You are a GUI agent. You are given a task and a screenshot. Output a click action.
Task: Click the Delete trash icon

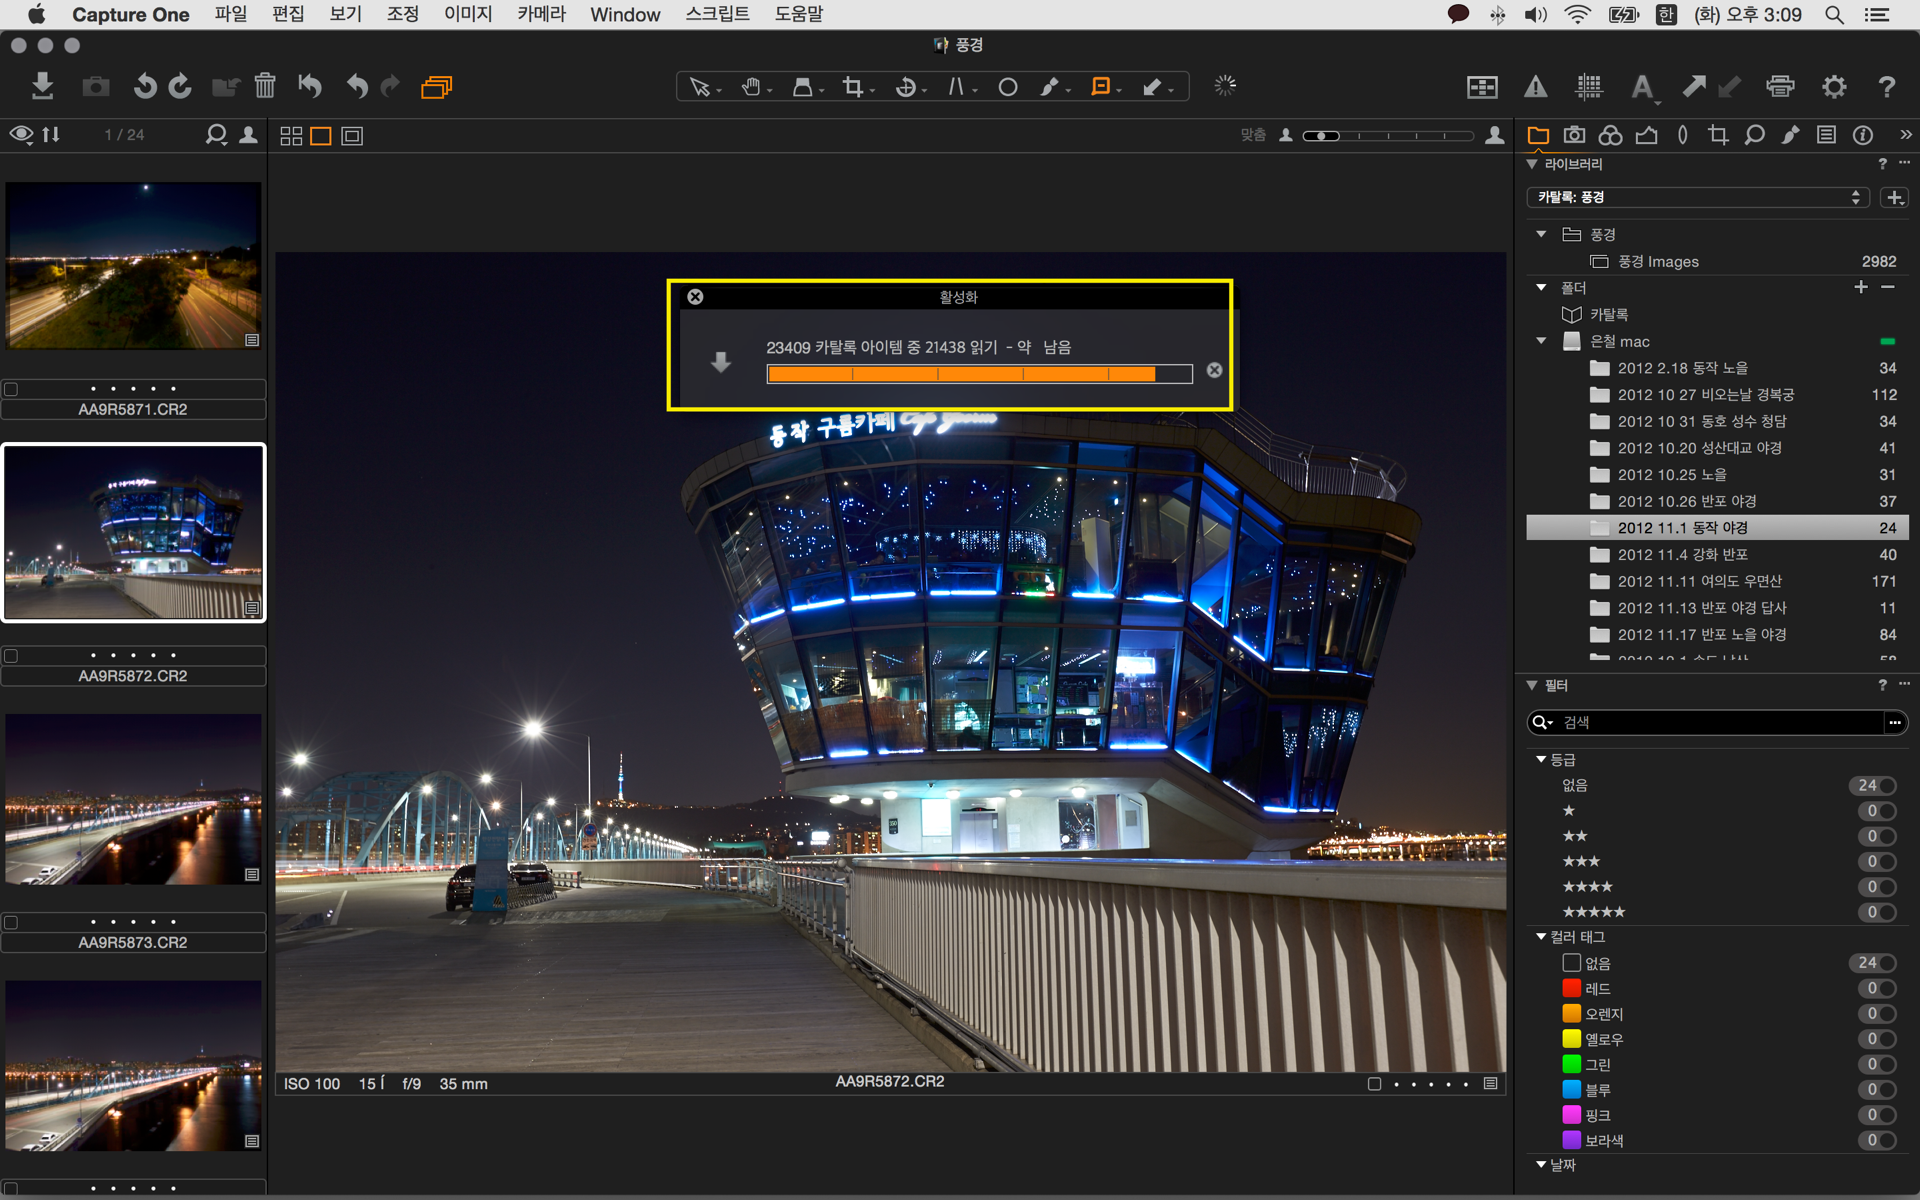(x=264, y=86)
